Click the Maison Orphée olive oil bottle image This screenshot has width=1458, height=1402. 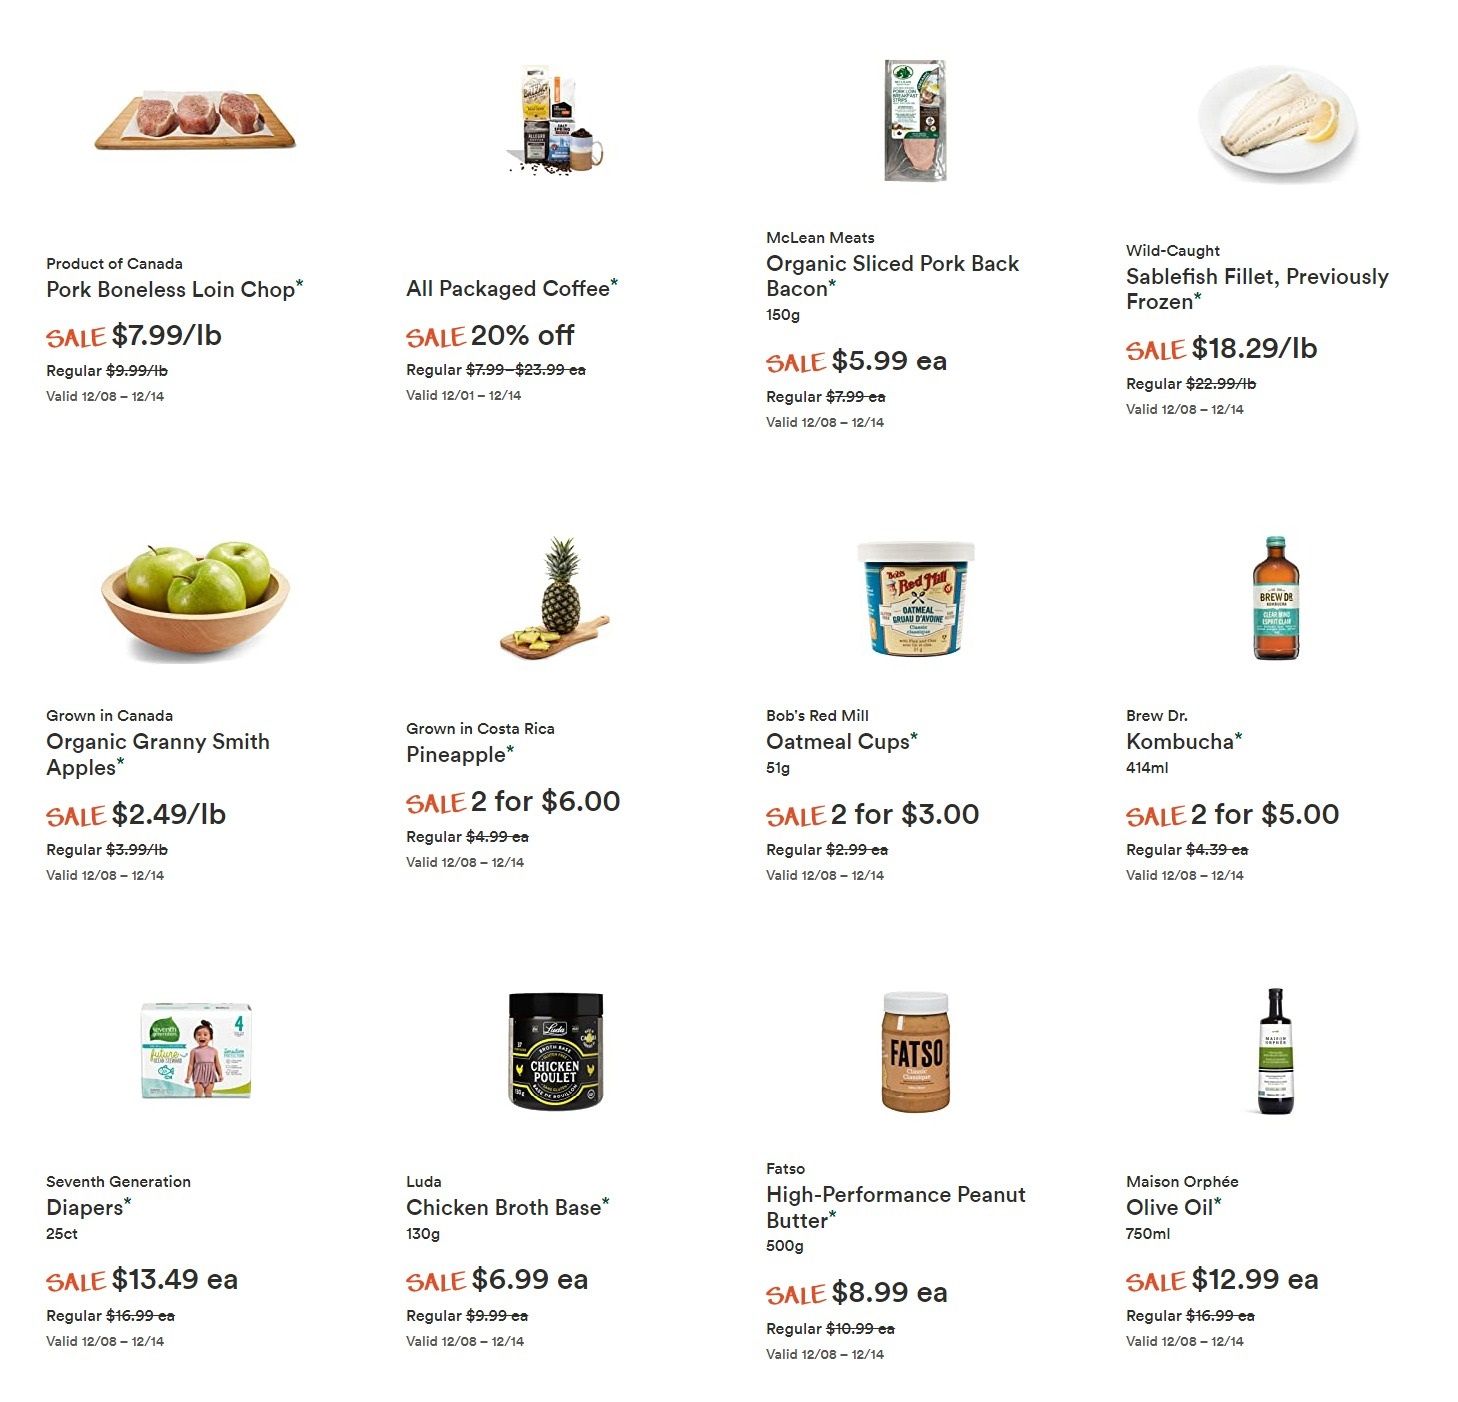pyautogui.click(x=1276, y=1051)
